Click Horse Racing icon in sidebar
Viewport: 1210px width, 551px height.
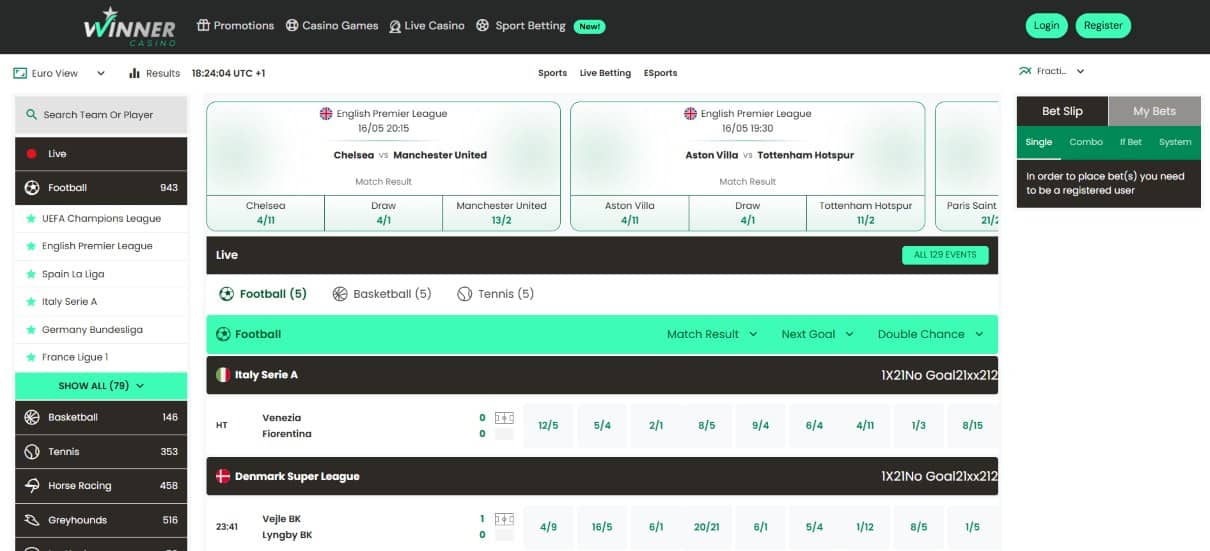click(x=31, y=486)
